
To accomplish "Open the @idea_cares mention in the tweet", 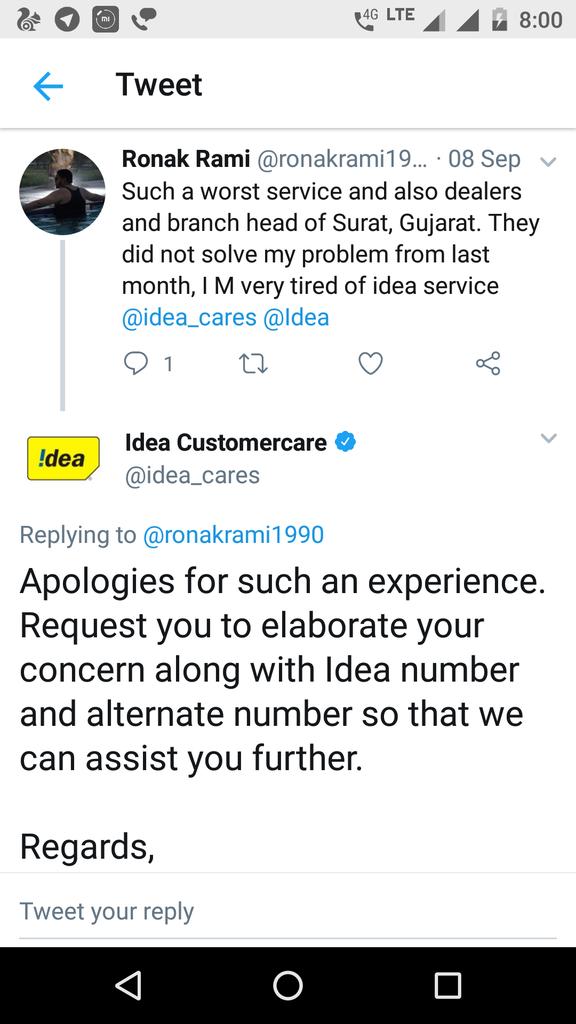I will pos(189,317).
